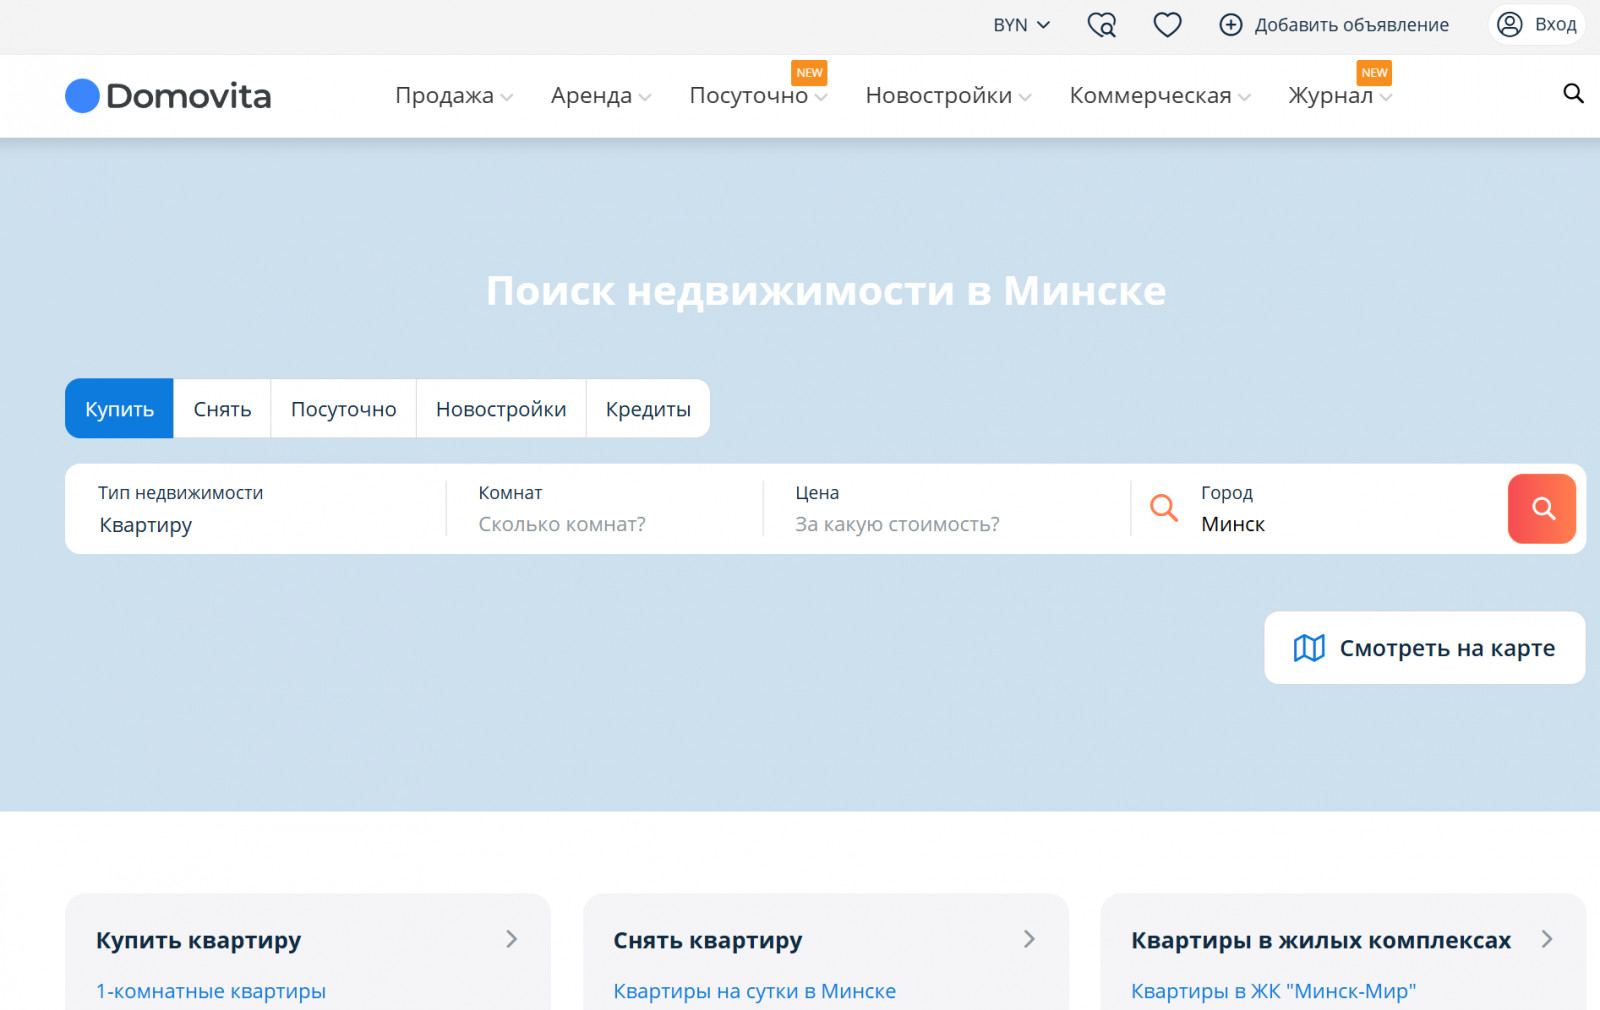Click the Domovita blue circle logo
This screenshot has width=1600, height=1010.
point(82,96)
